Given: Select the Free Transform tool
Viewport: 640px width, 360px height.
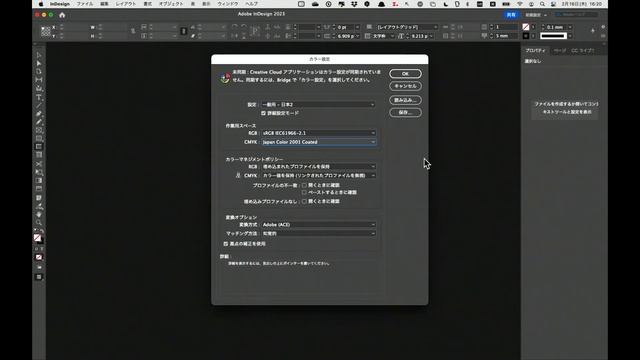Looking at the screenshot, I should click(39, 172).
